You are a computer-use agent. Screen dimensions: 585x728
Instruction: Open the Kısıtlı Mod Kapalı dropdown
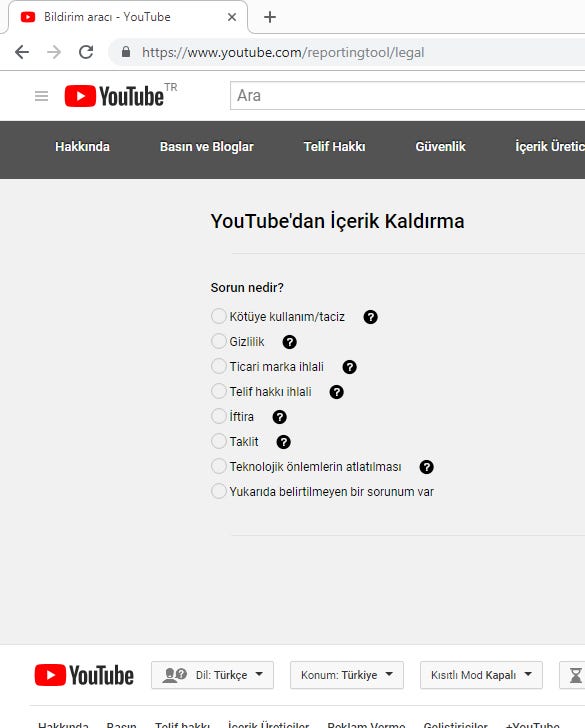[x=481, y=675]
